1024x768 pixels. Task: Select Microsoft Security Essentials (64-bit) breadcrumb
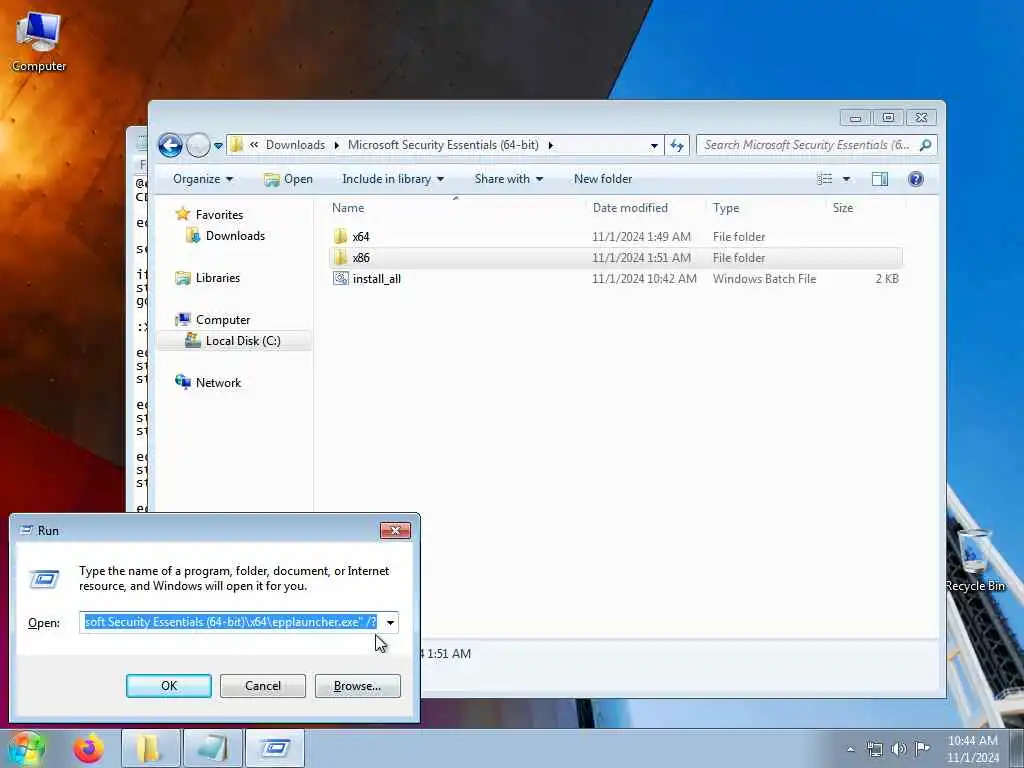443,145
